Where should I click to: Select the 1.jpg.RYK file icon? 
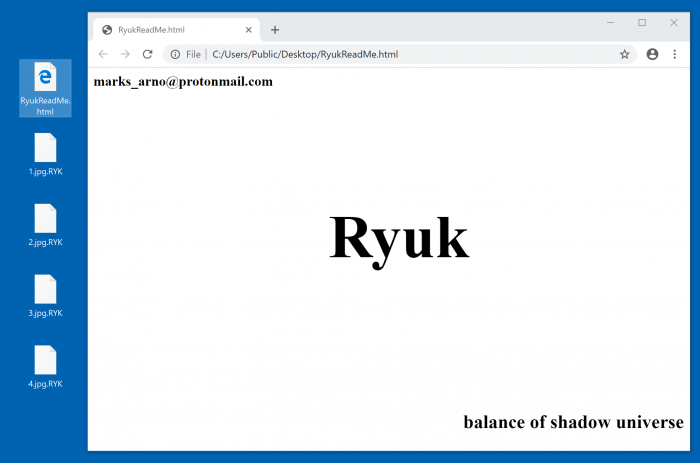(45, 154)
